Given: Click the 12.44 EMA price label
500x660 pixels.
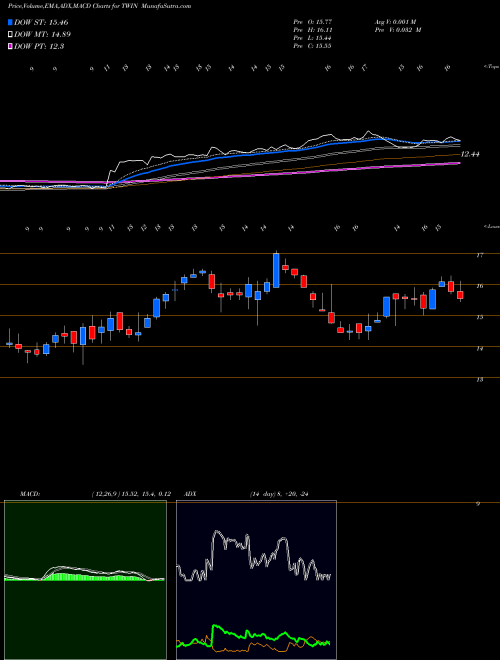Looking at the screenshot, I should tap(470, 154).
